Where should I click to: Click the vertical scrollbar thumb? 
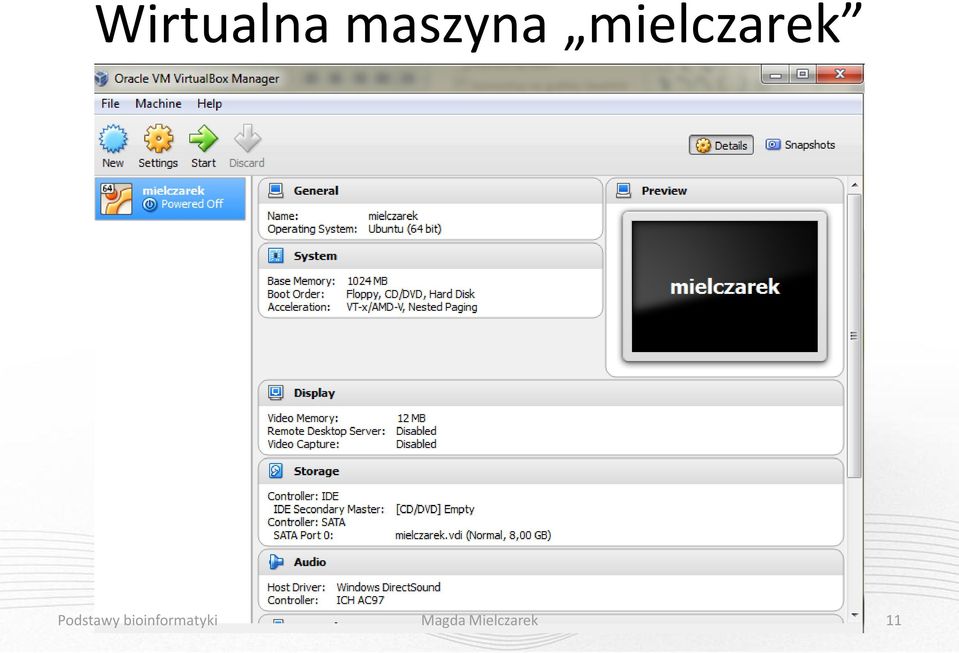click(854, 336)
